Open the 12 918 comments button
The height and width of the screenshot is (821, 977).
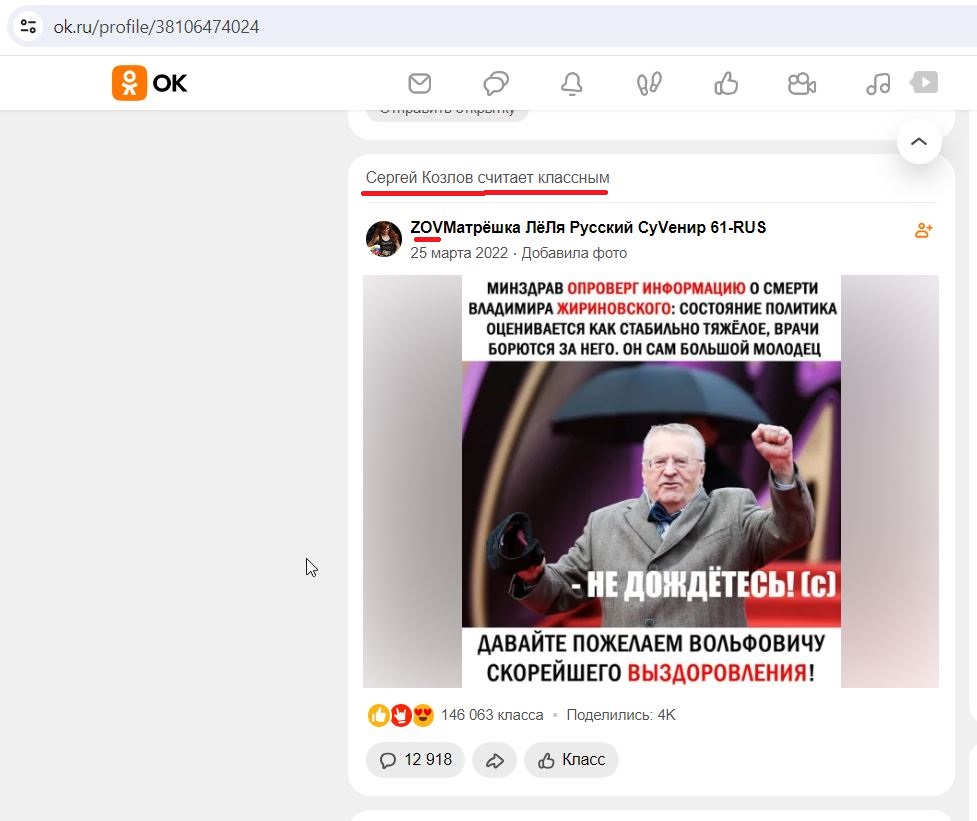(x=416, y=760)
